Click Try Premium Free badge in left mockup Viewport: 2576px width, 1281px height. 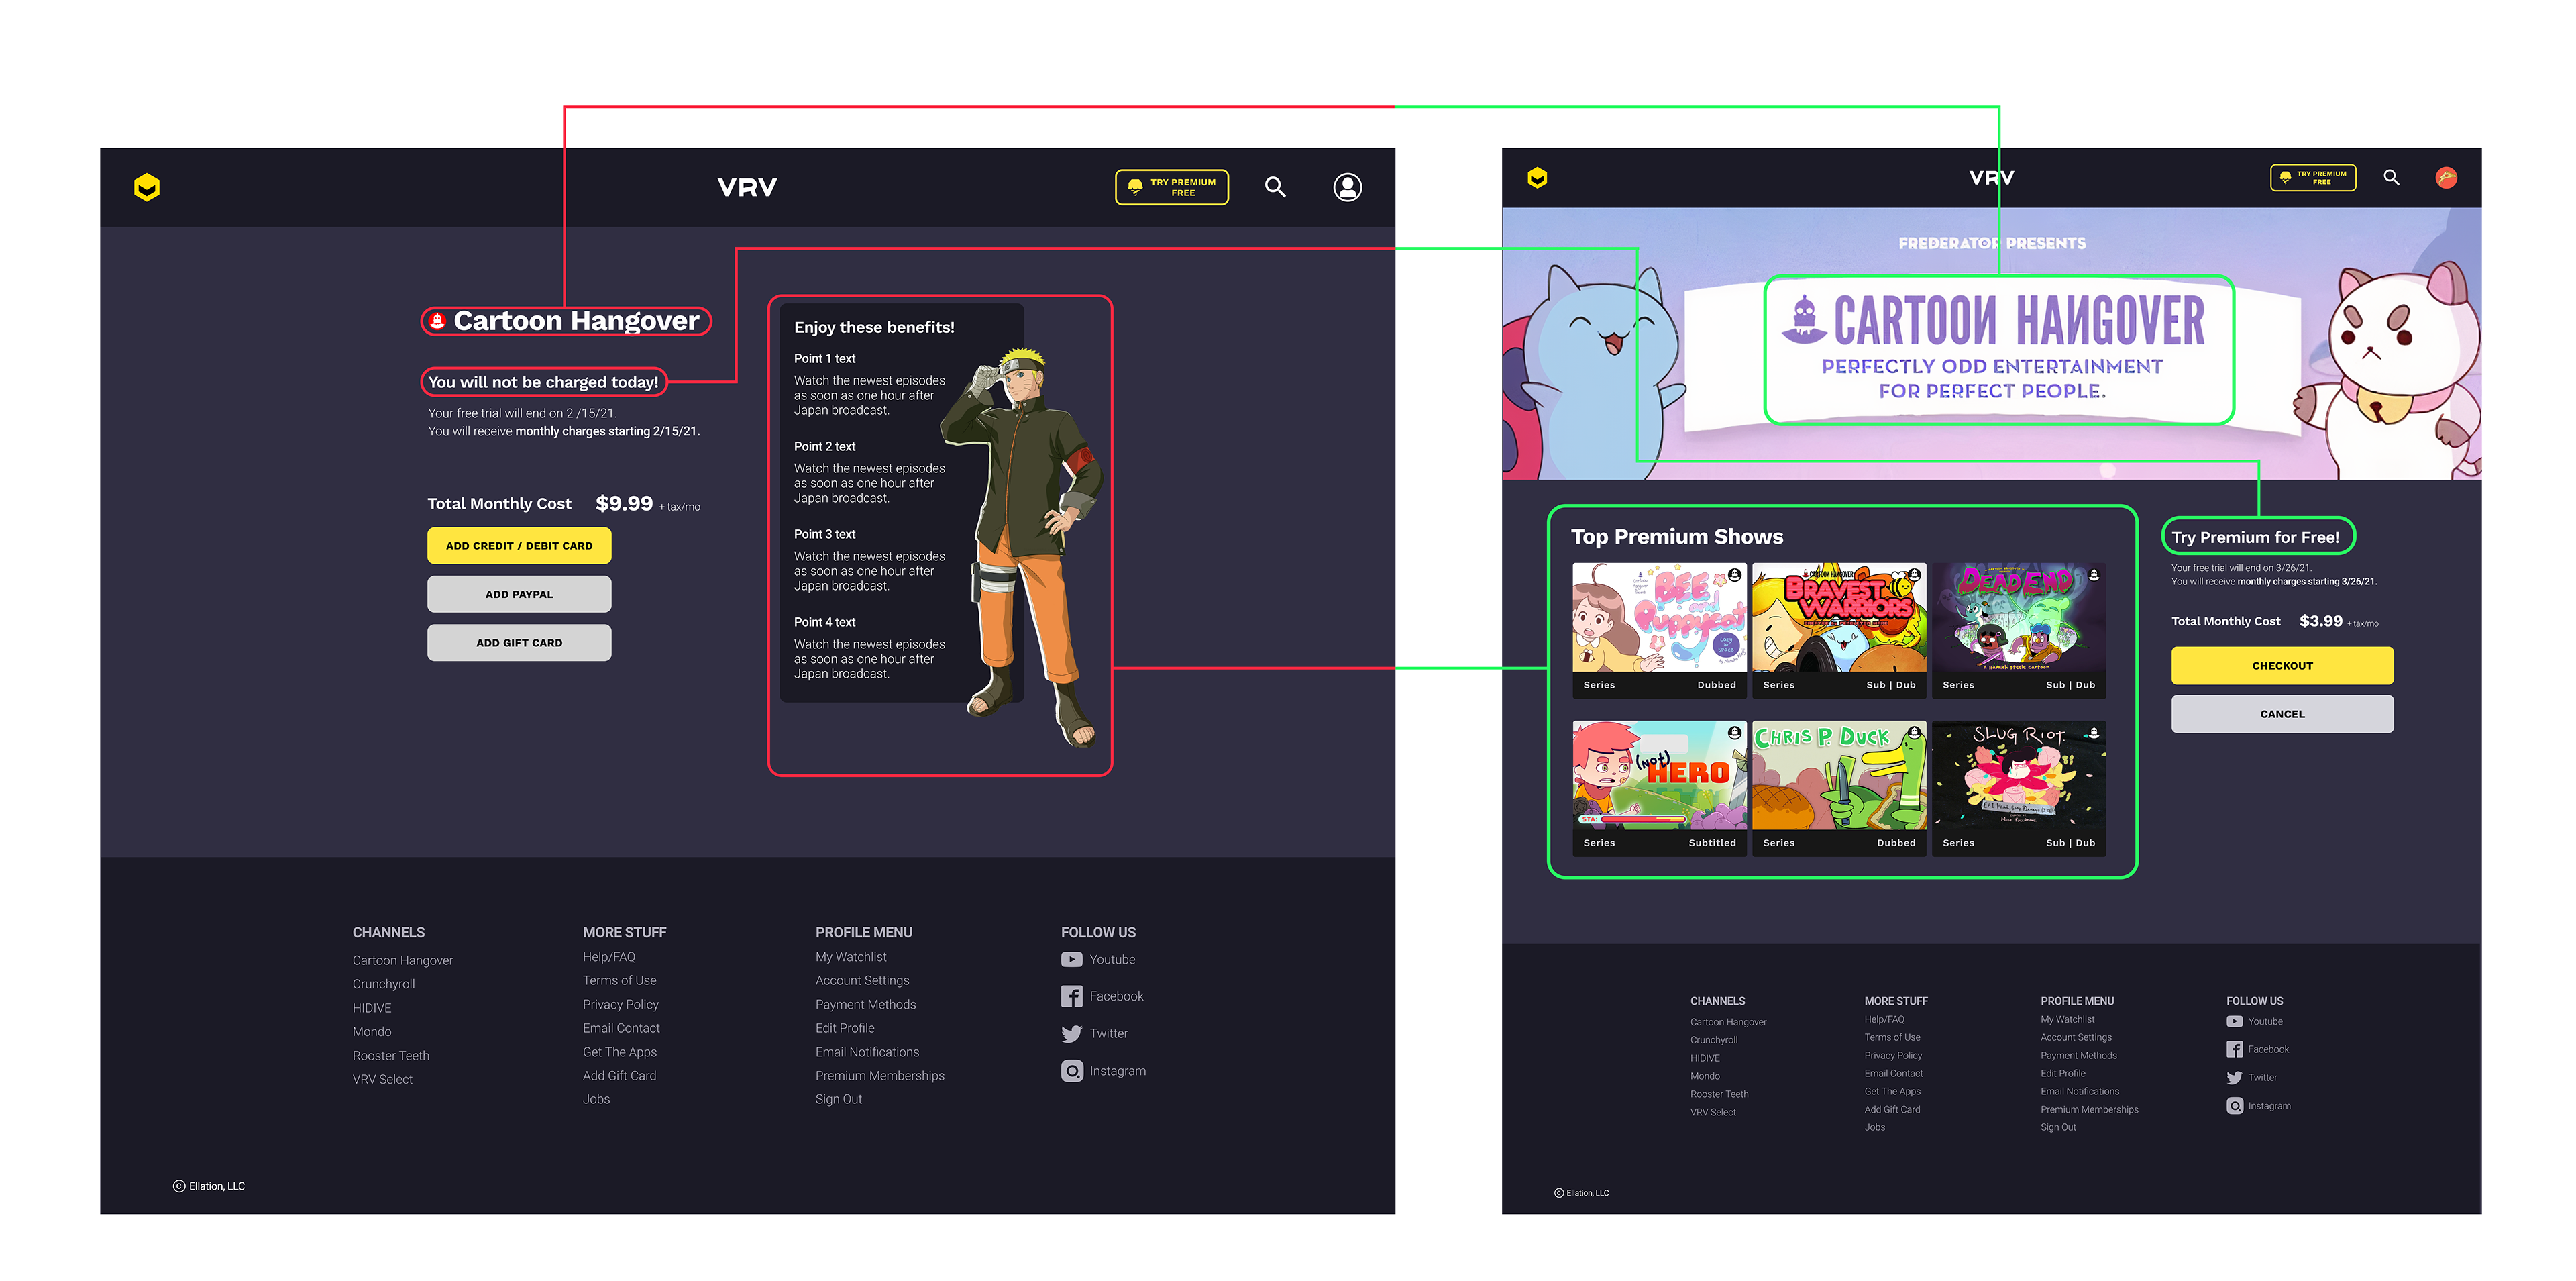tap(1171, 187)
